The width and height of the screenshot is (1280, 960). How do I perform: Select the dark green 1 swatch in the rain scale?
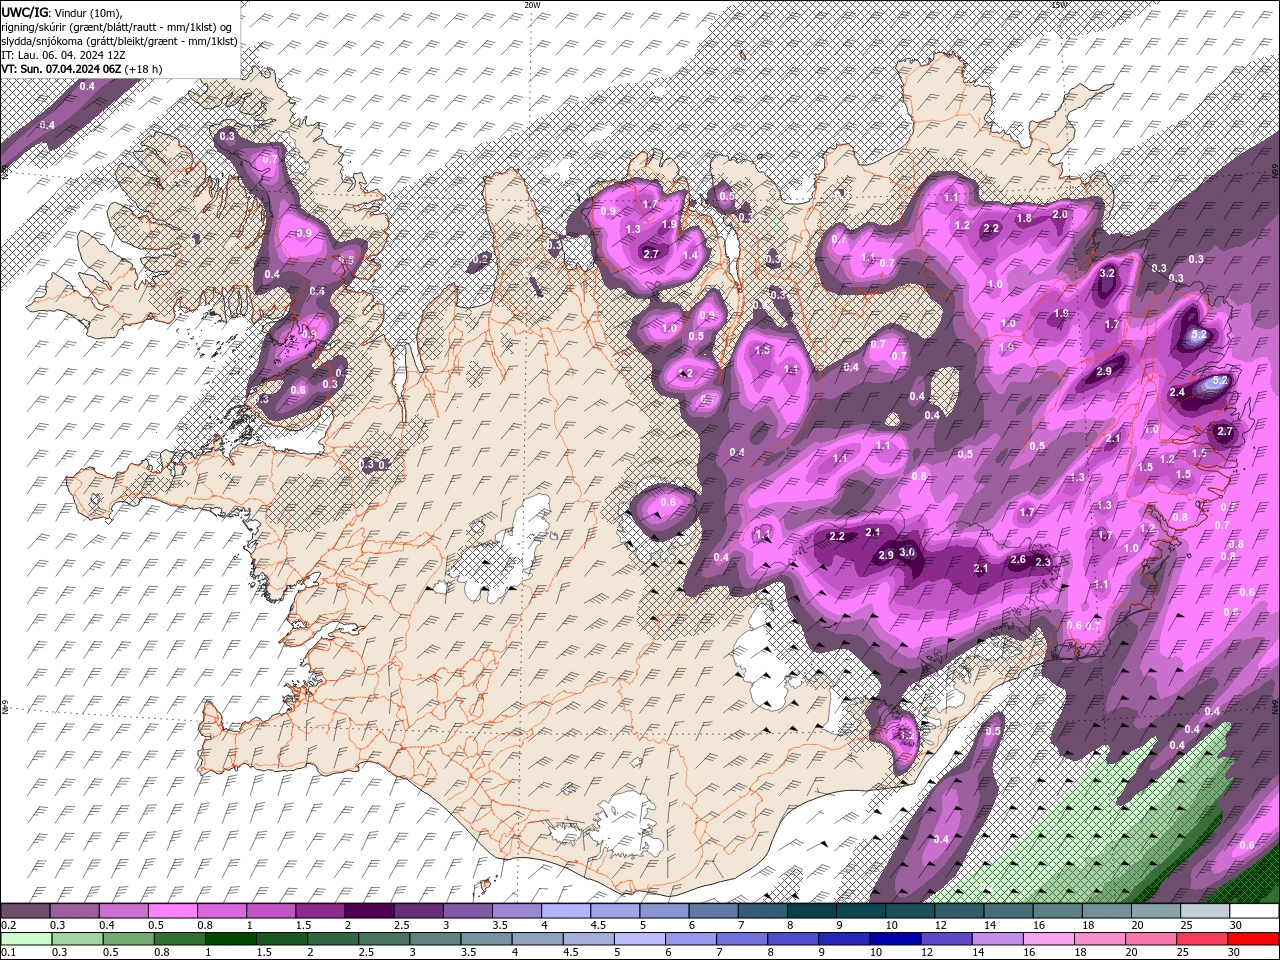click(x=230, y=939)
